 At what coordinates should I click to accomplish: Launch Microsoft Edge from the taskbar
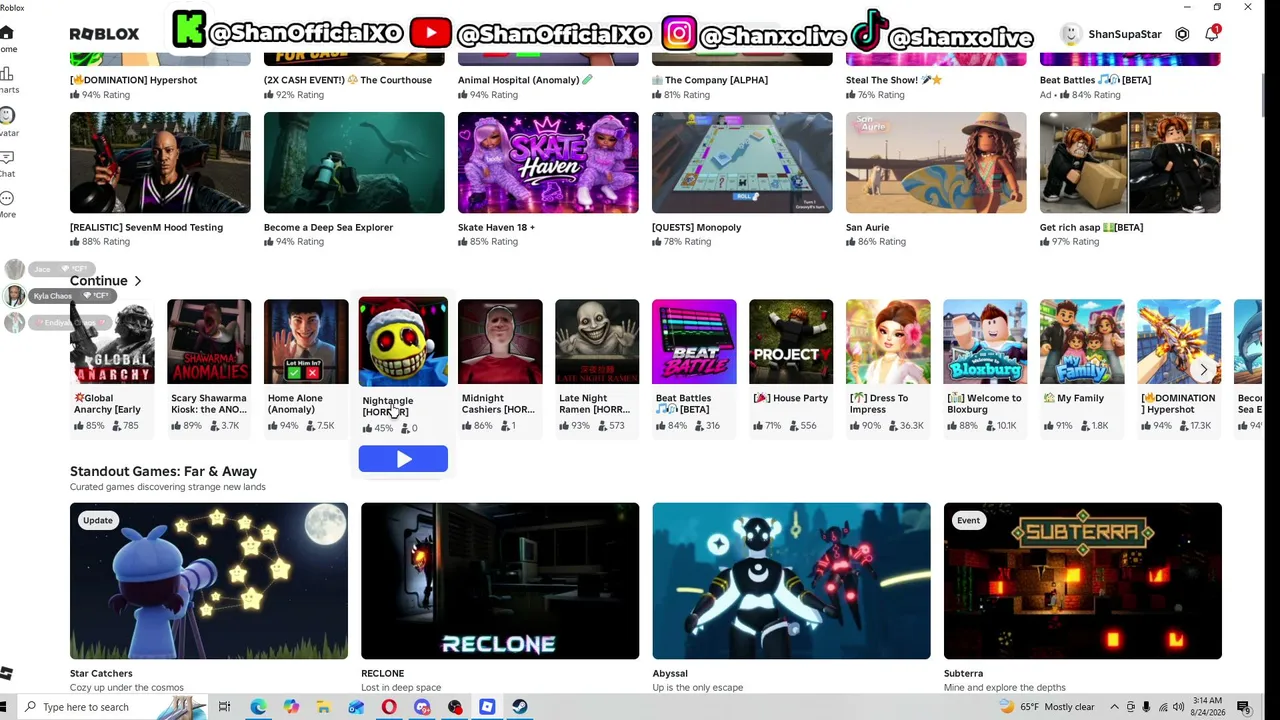pos(258,707)
